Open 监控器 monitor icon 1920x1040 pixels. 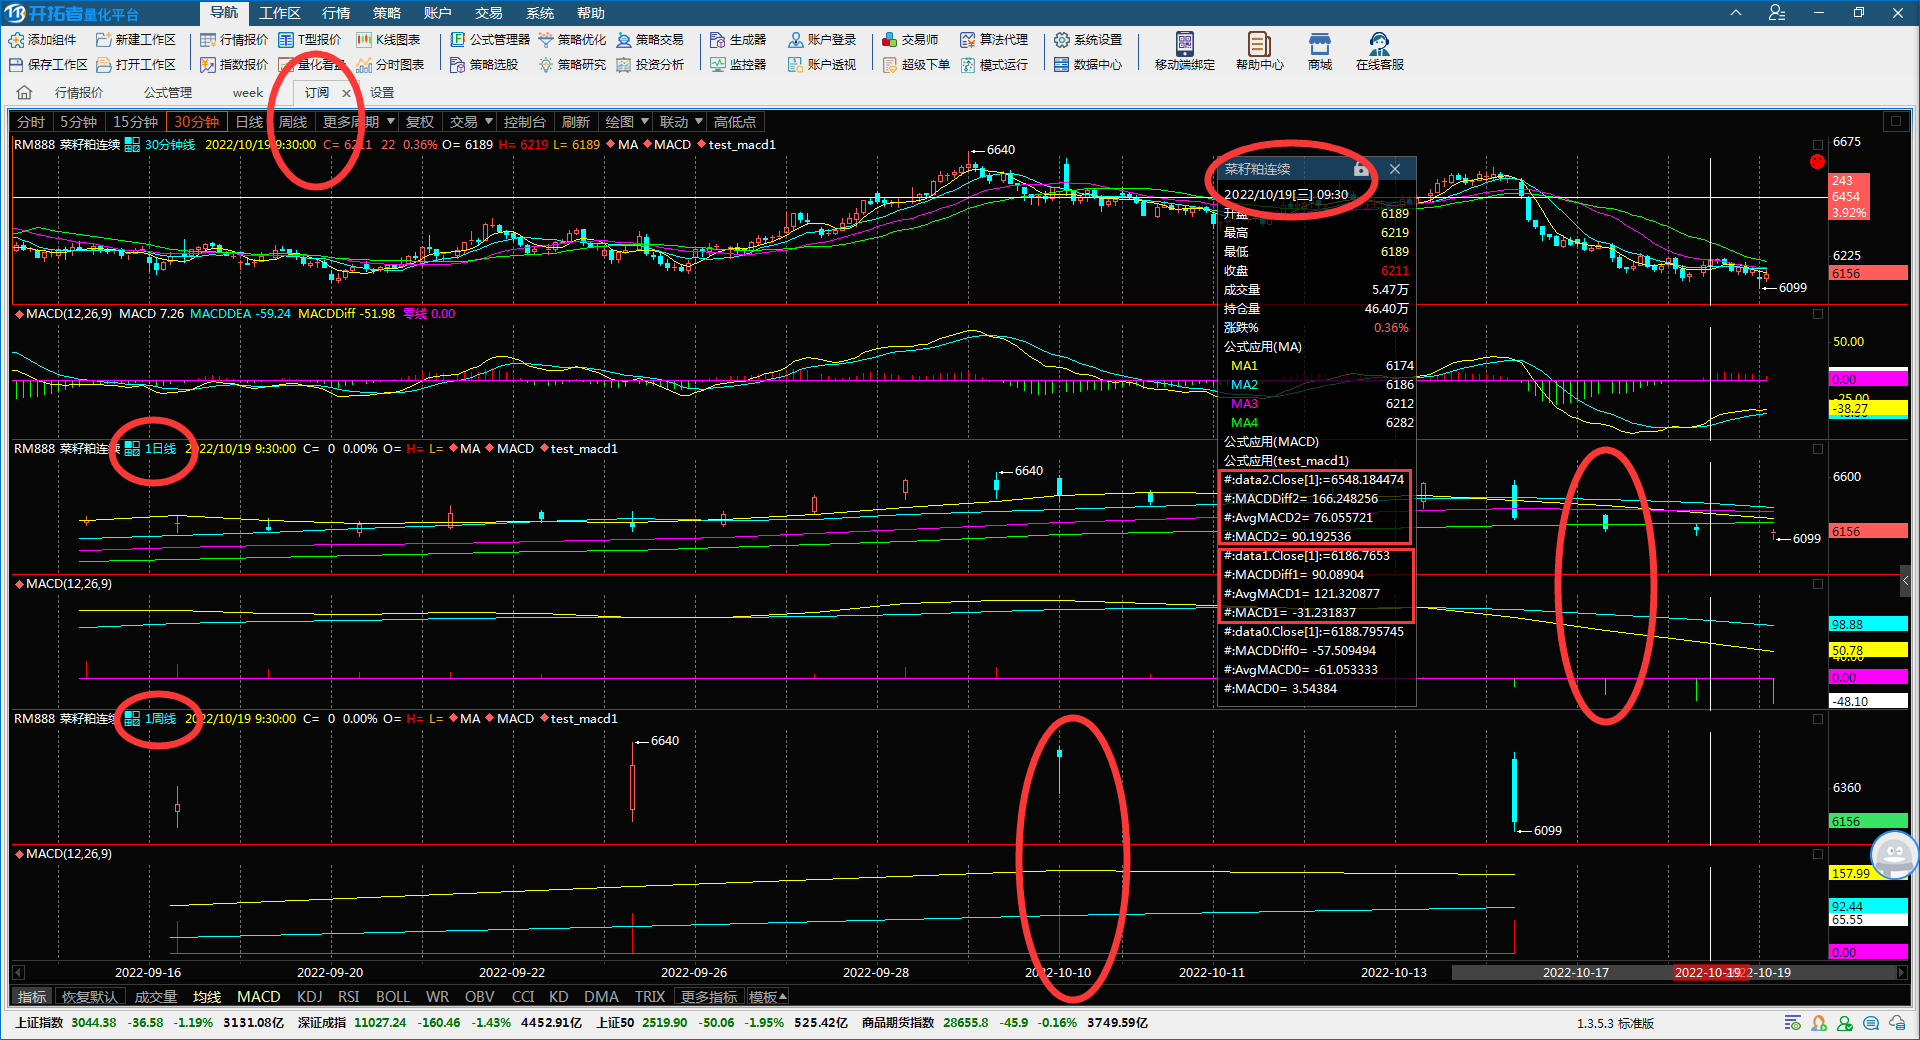[x=718, y=65]
